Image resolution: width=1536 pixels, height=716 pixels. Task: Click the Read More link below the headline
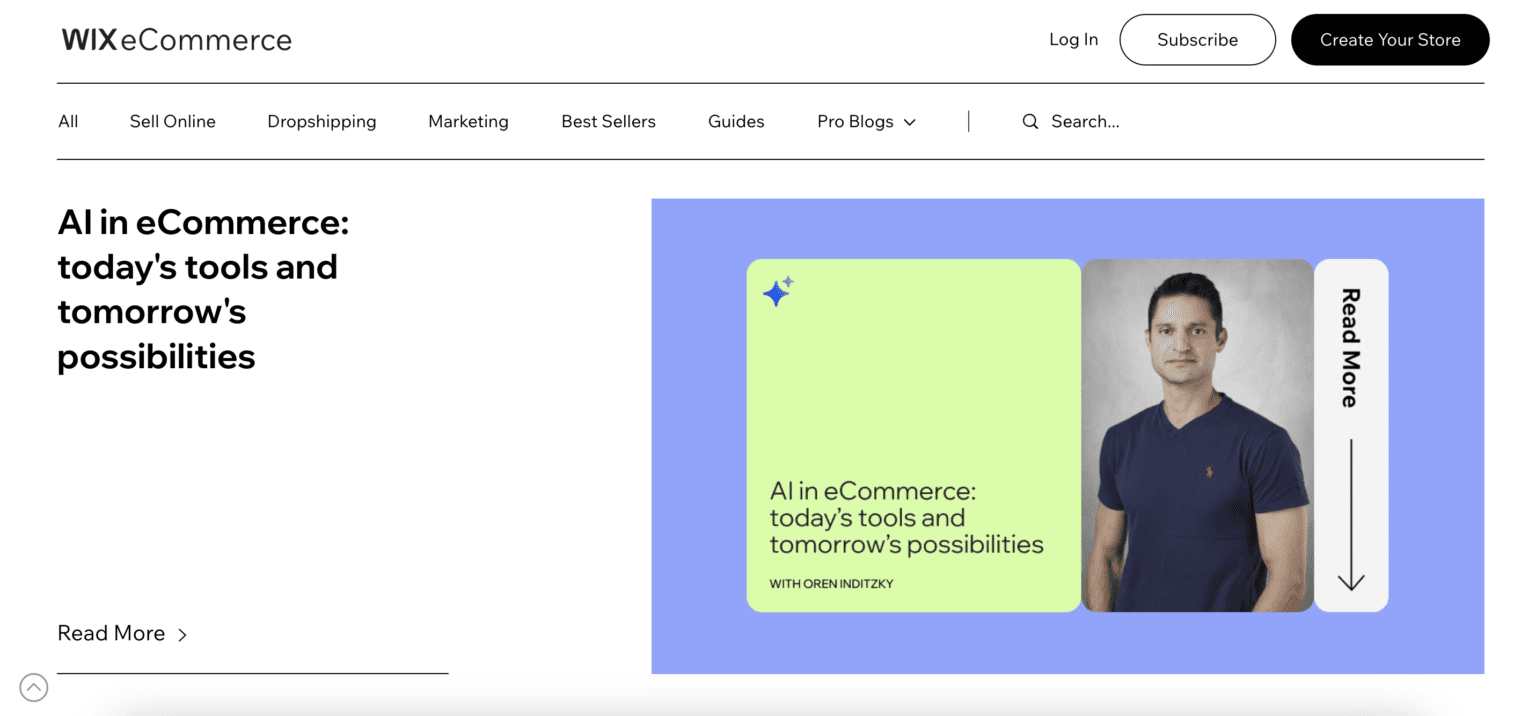(111, 633)
